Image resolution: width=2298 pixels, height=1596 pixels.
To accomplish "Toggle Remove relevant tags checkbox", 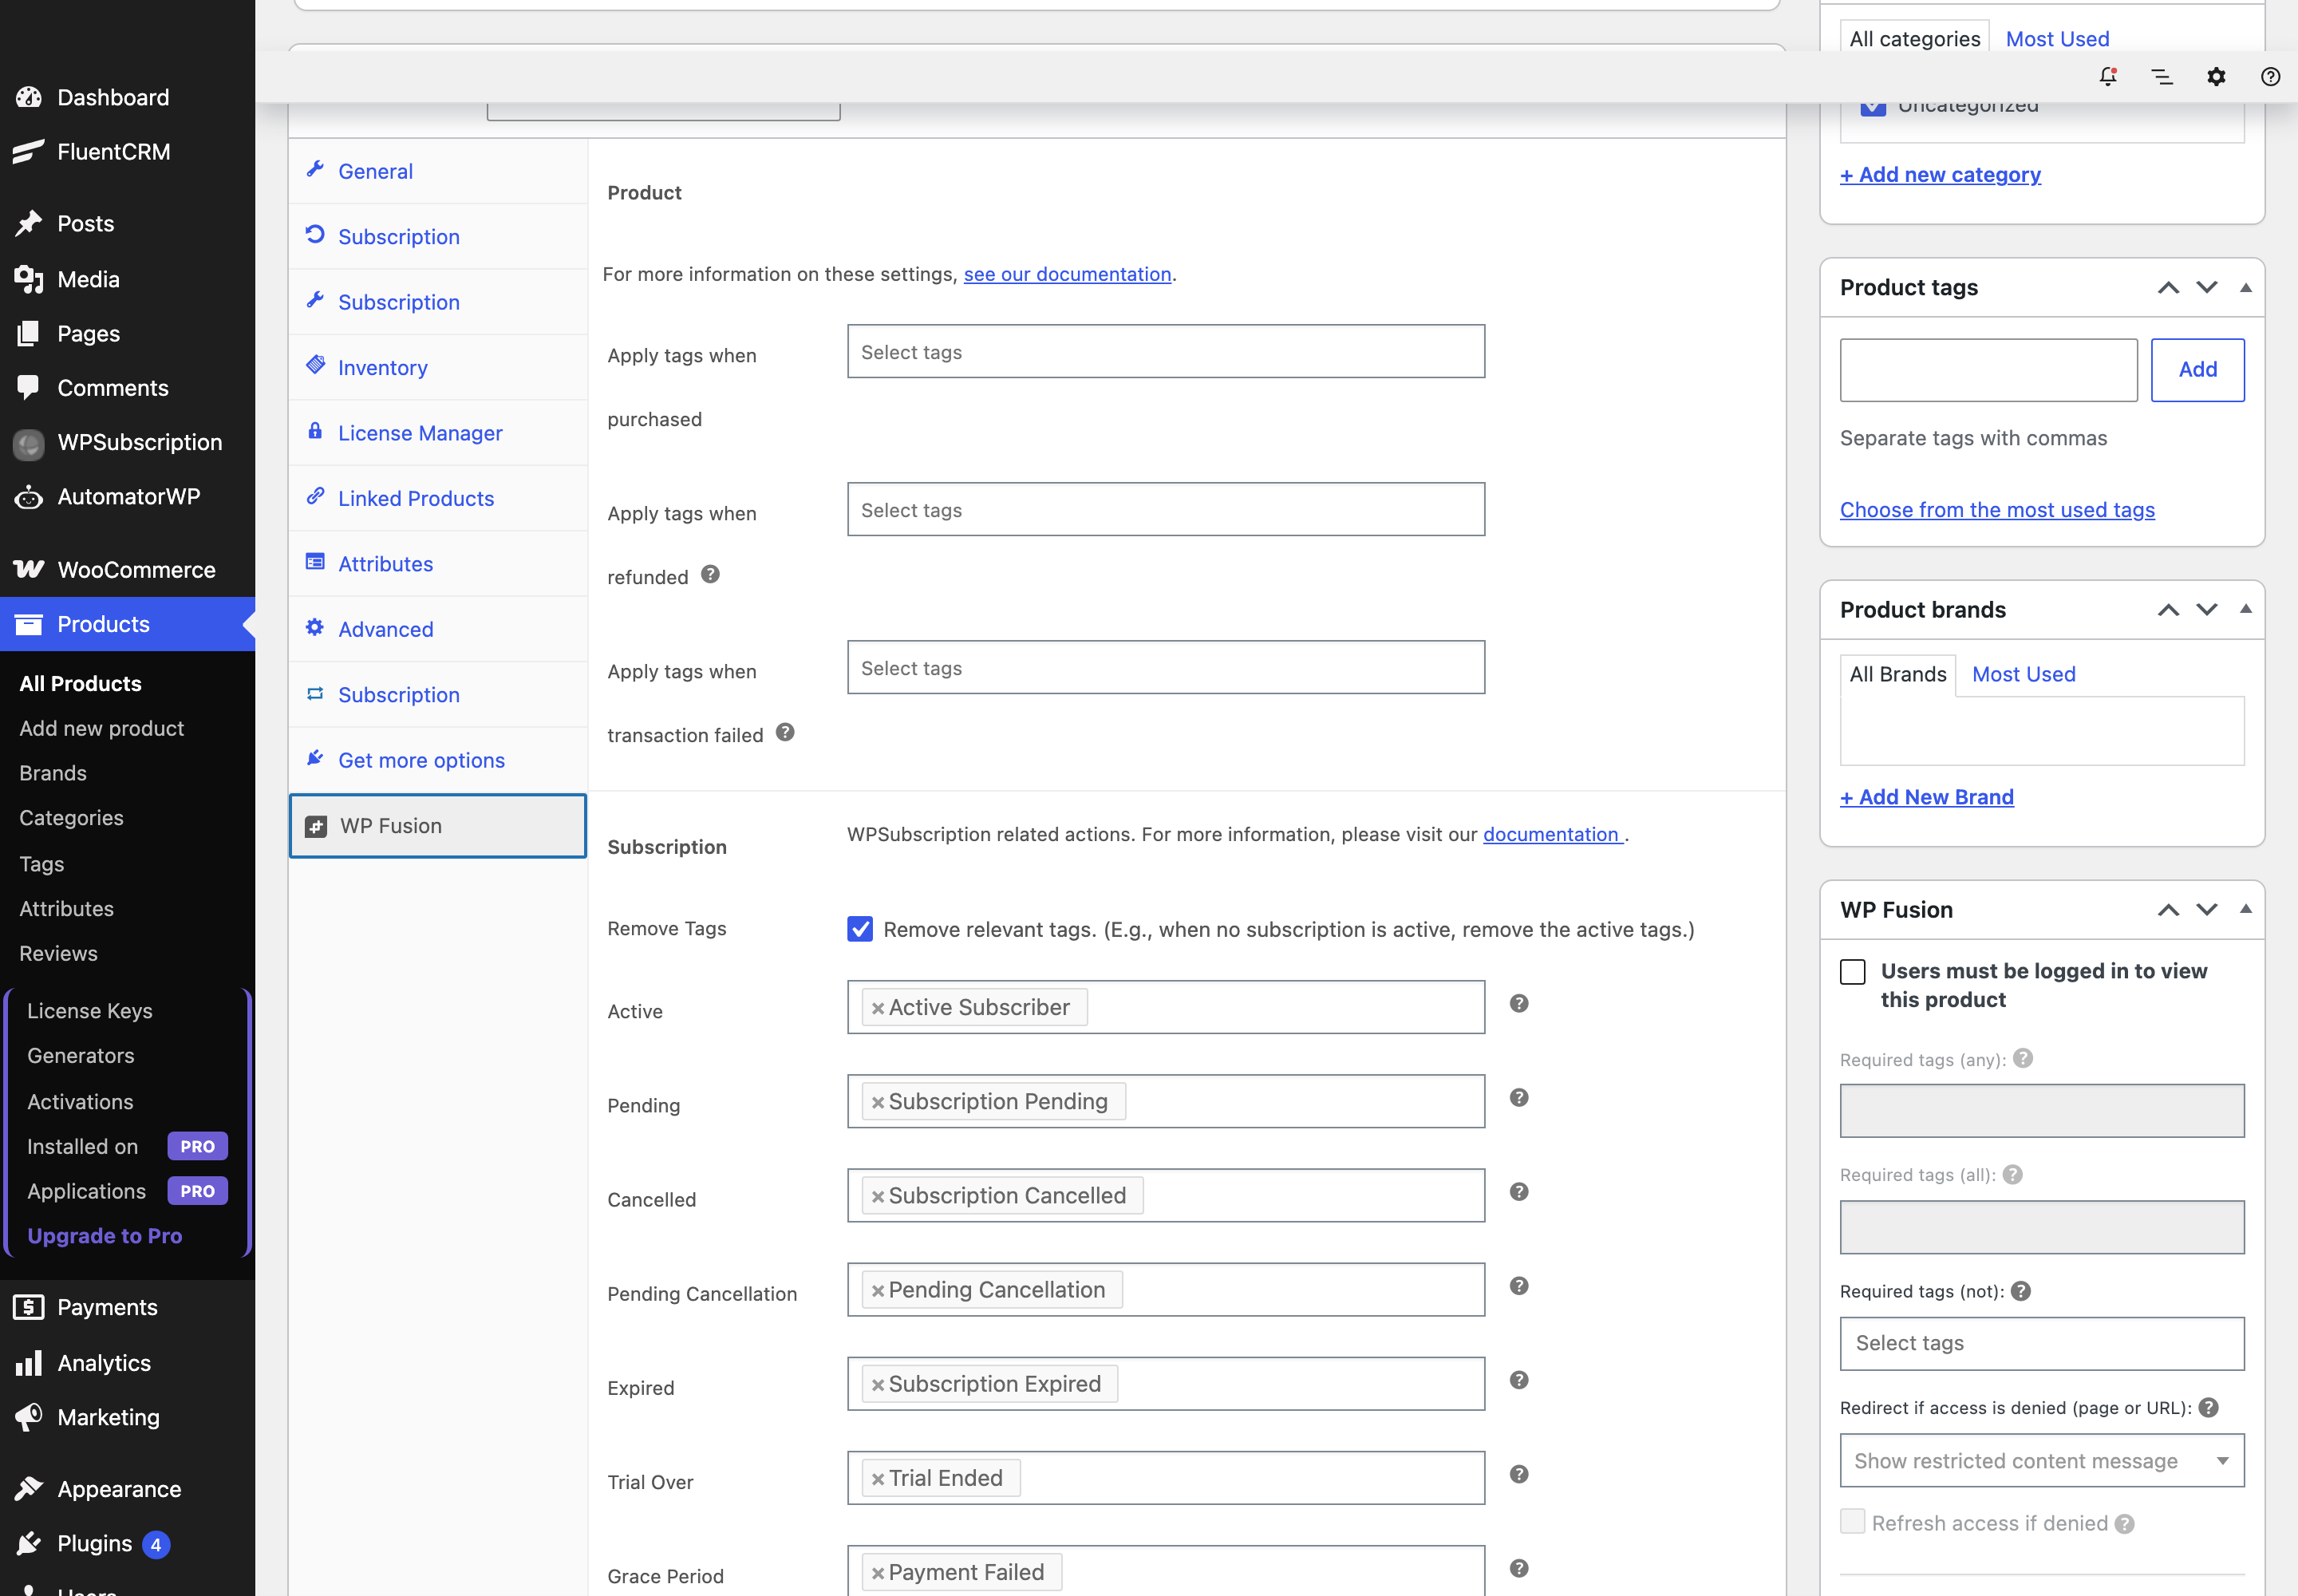I will 860,929.
